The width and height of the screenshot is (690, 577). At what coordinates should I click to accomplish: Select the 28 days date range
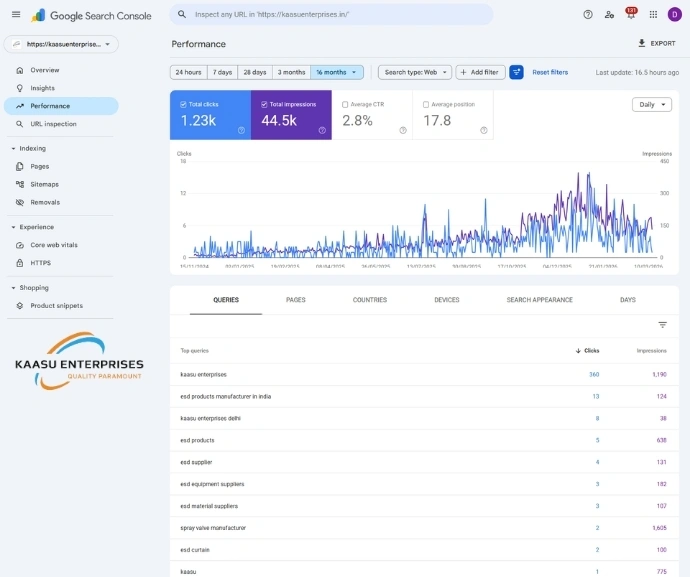click(255, 72)
